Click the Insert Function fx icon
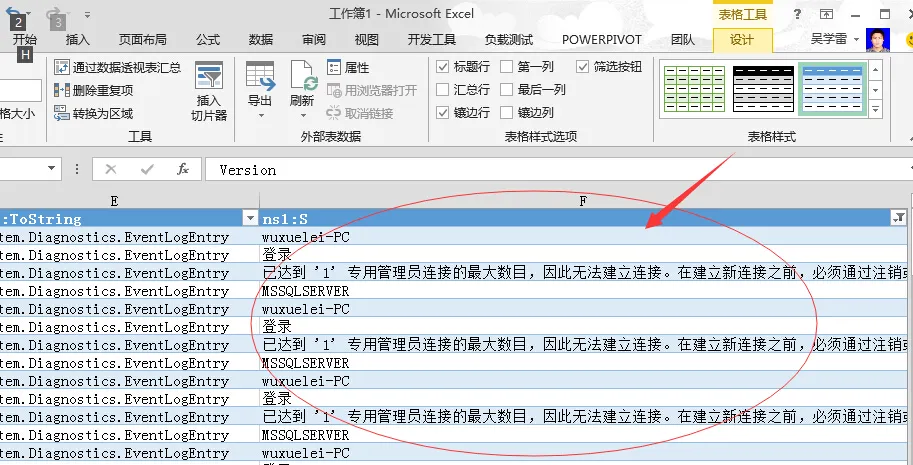913x465 pixels. [x=183, y=169]
